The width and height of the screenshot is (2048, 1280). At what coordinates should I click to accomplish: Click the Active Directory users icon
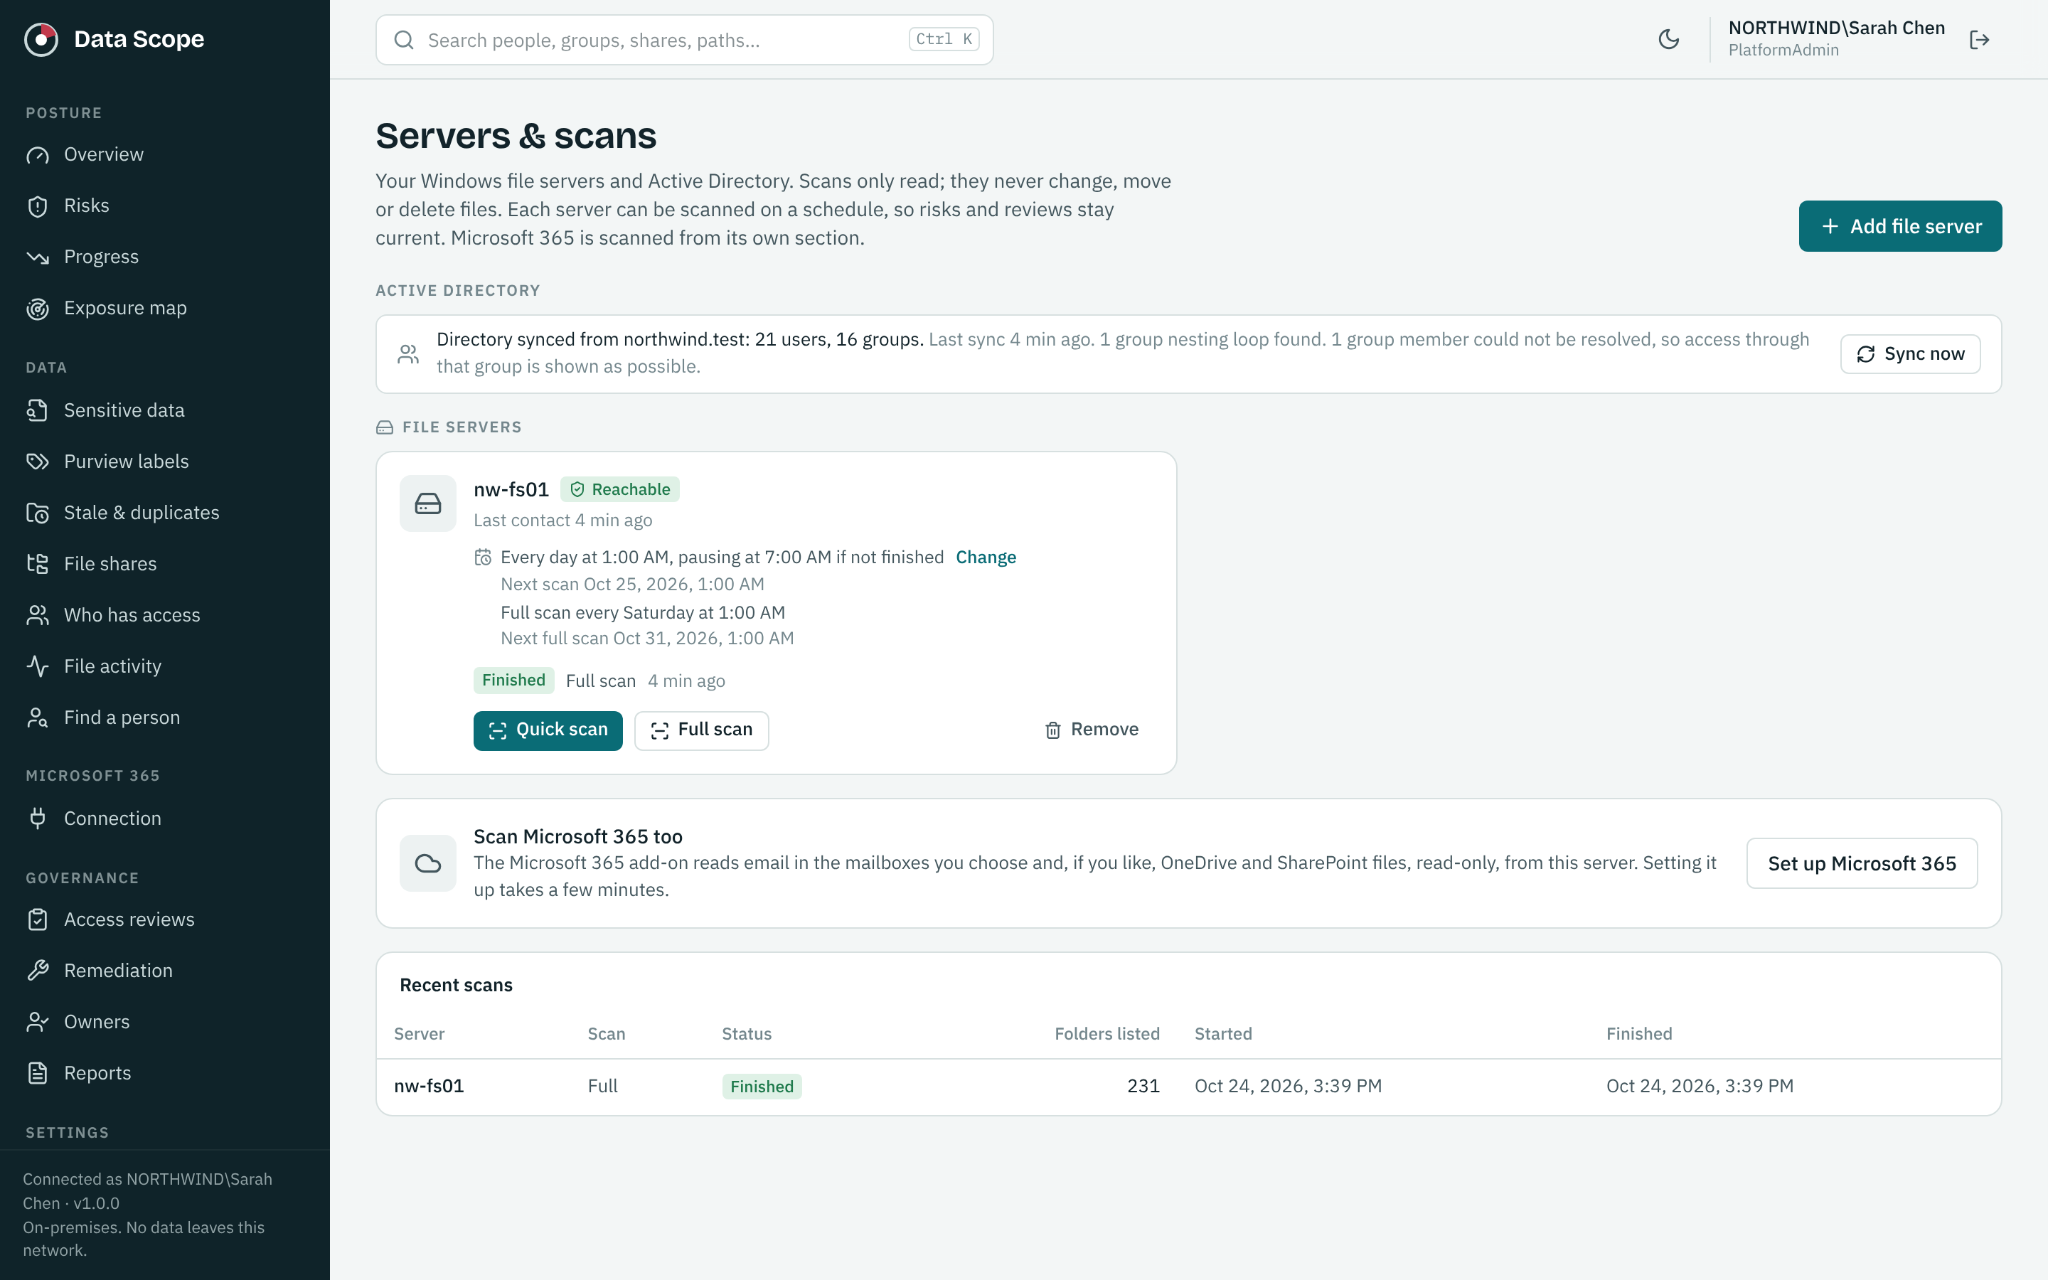pos(408,354)
